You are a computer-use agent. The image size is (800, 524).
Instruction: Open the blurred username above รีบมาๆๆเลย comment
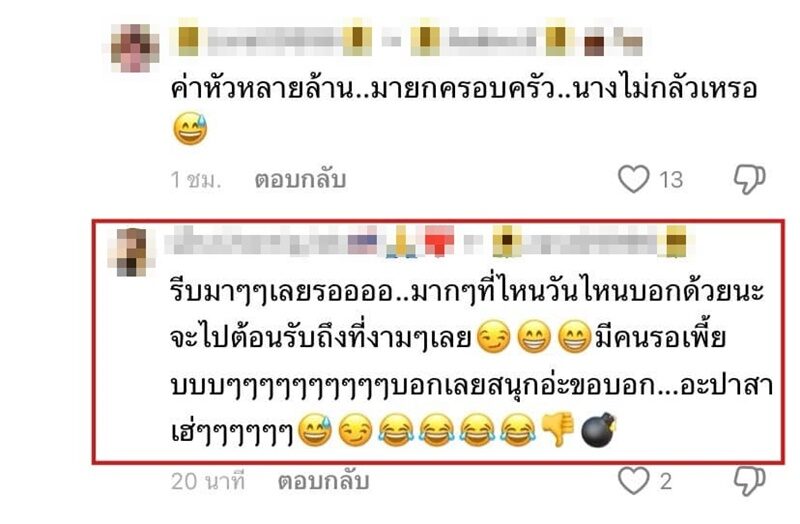click(x=428, y=241)
